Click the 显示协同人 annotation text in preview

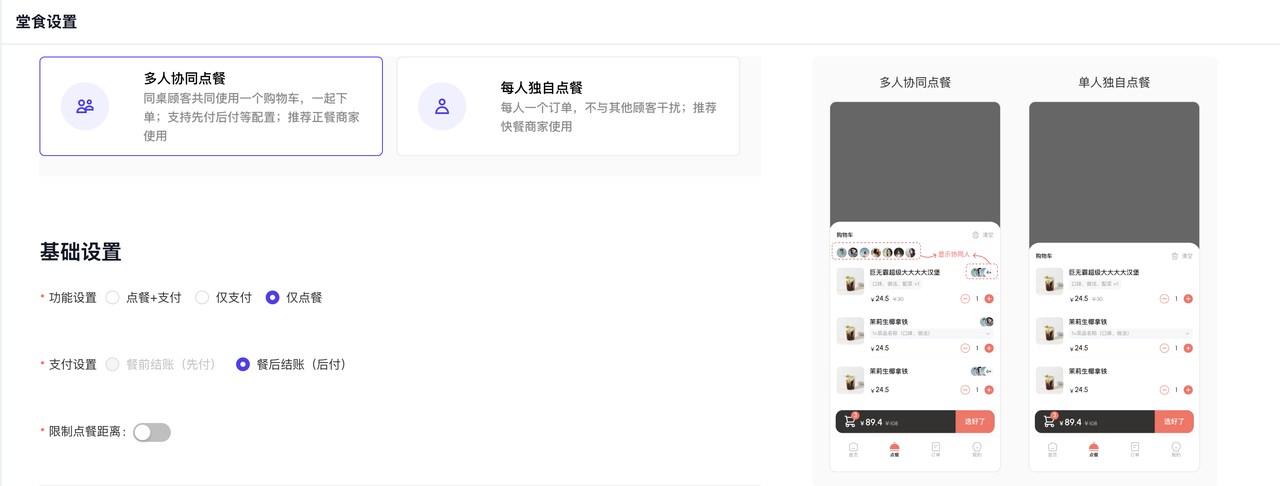[954, 254]
